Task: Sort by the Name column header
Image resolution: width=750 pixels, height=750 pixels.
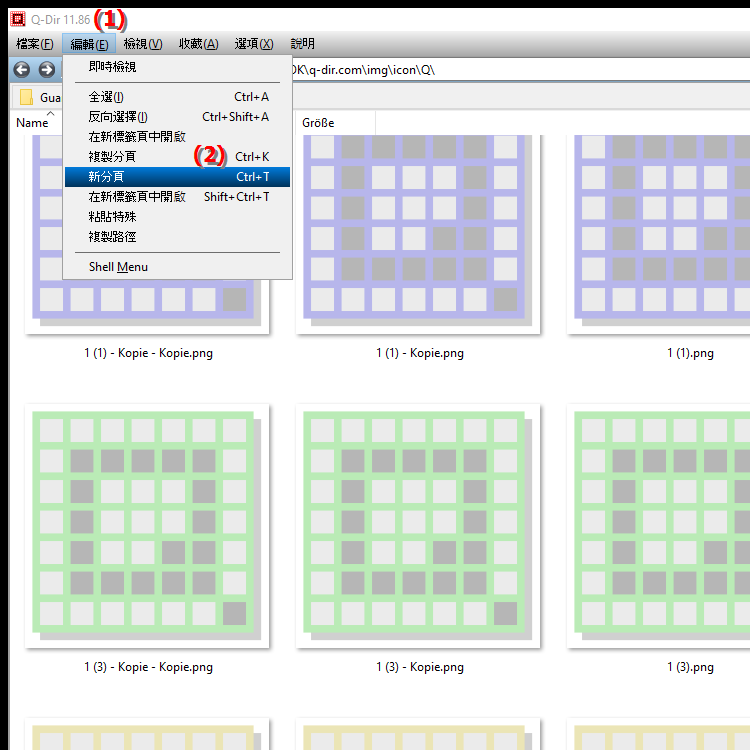Action: (x=32, y=123)
